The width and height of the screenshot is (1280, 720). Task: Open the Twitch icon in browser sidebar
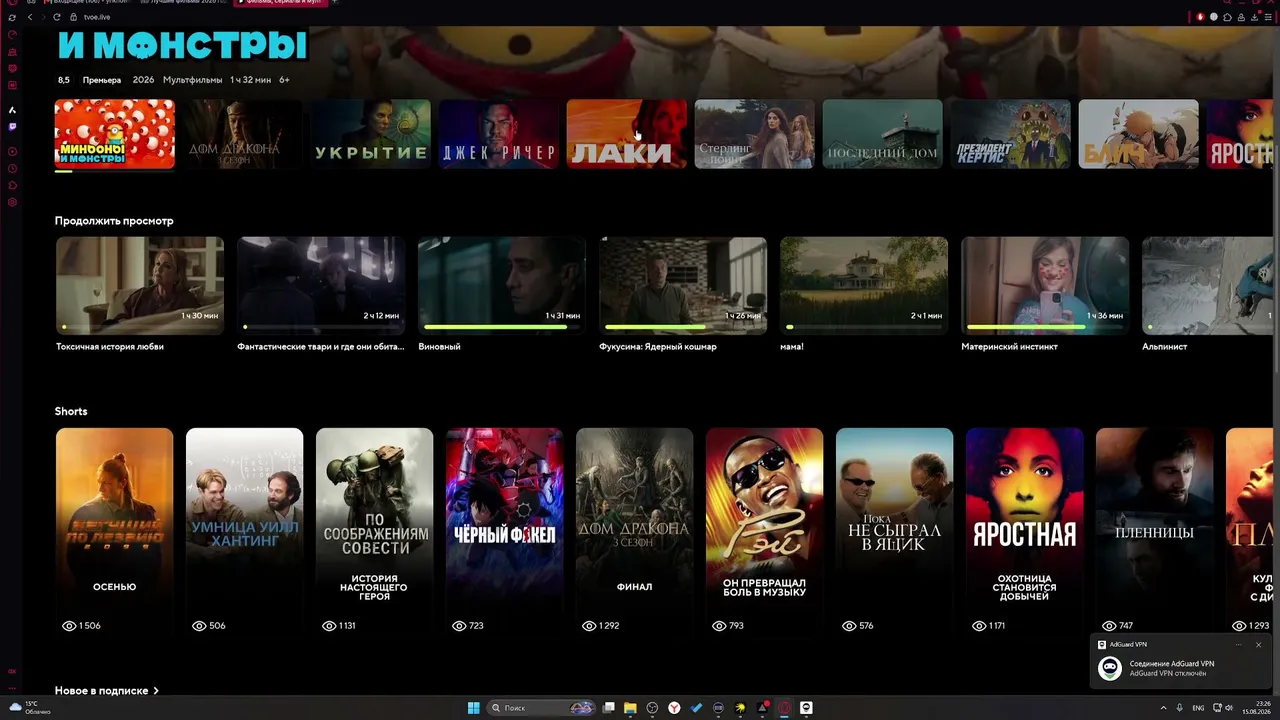pos(12,127)
